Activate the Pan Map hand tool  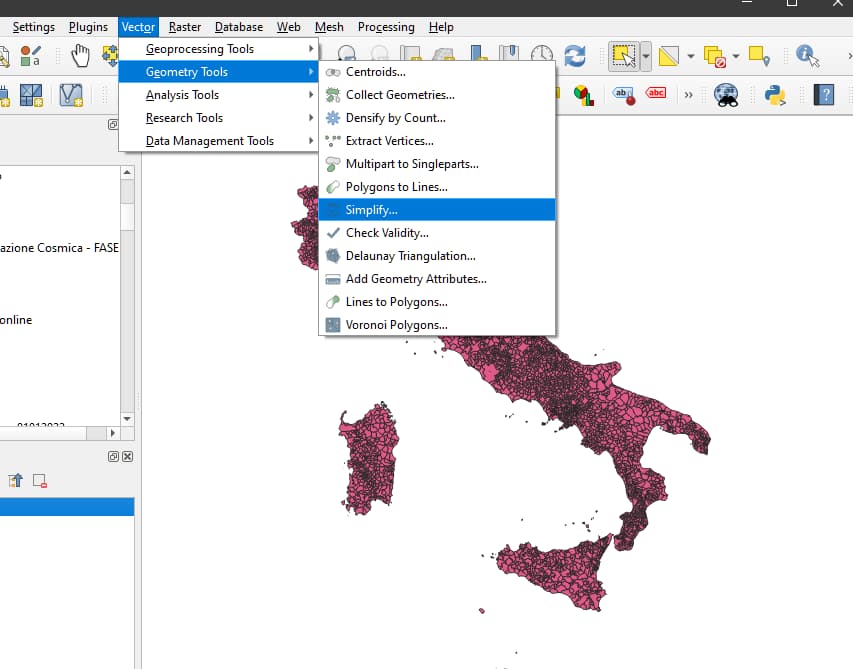pos(80,55)
